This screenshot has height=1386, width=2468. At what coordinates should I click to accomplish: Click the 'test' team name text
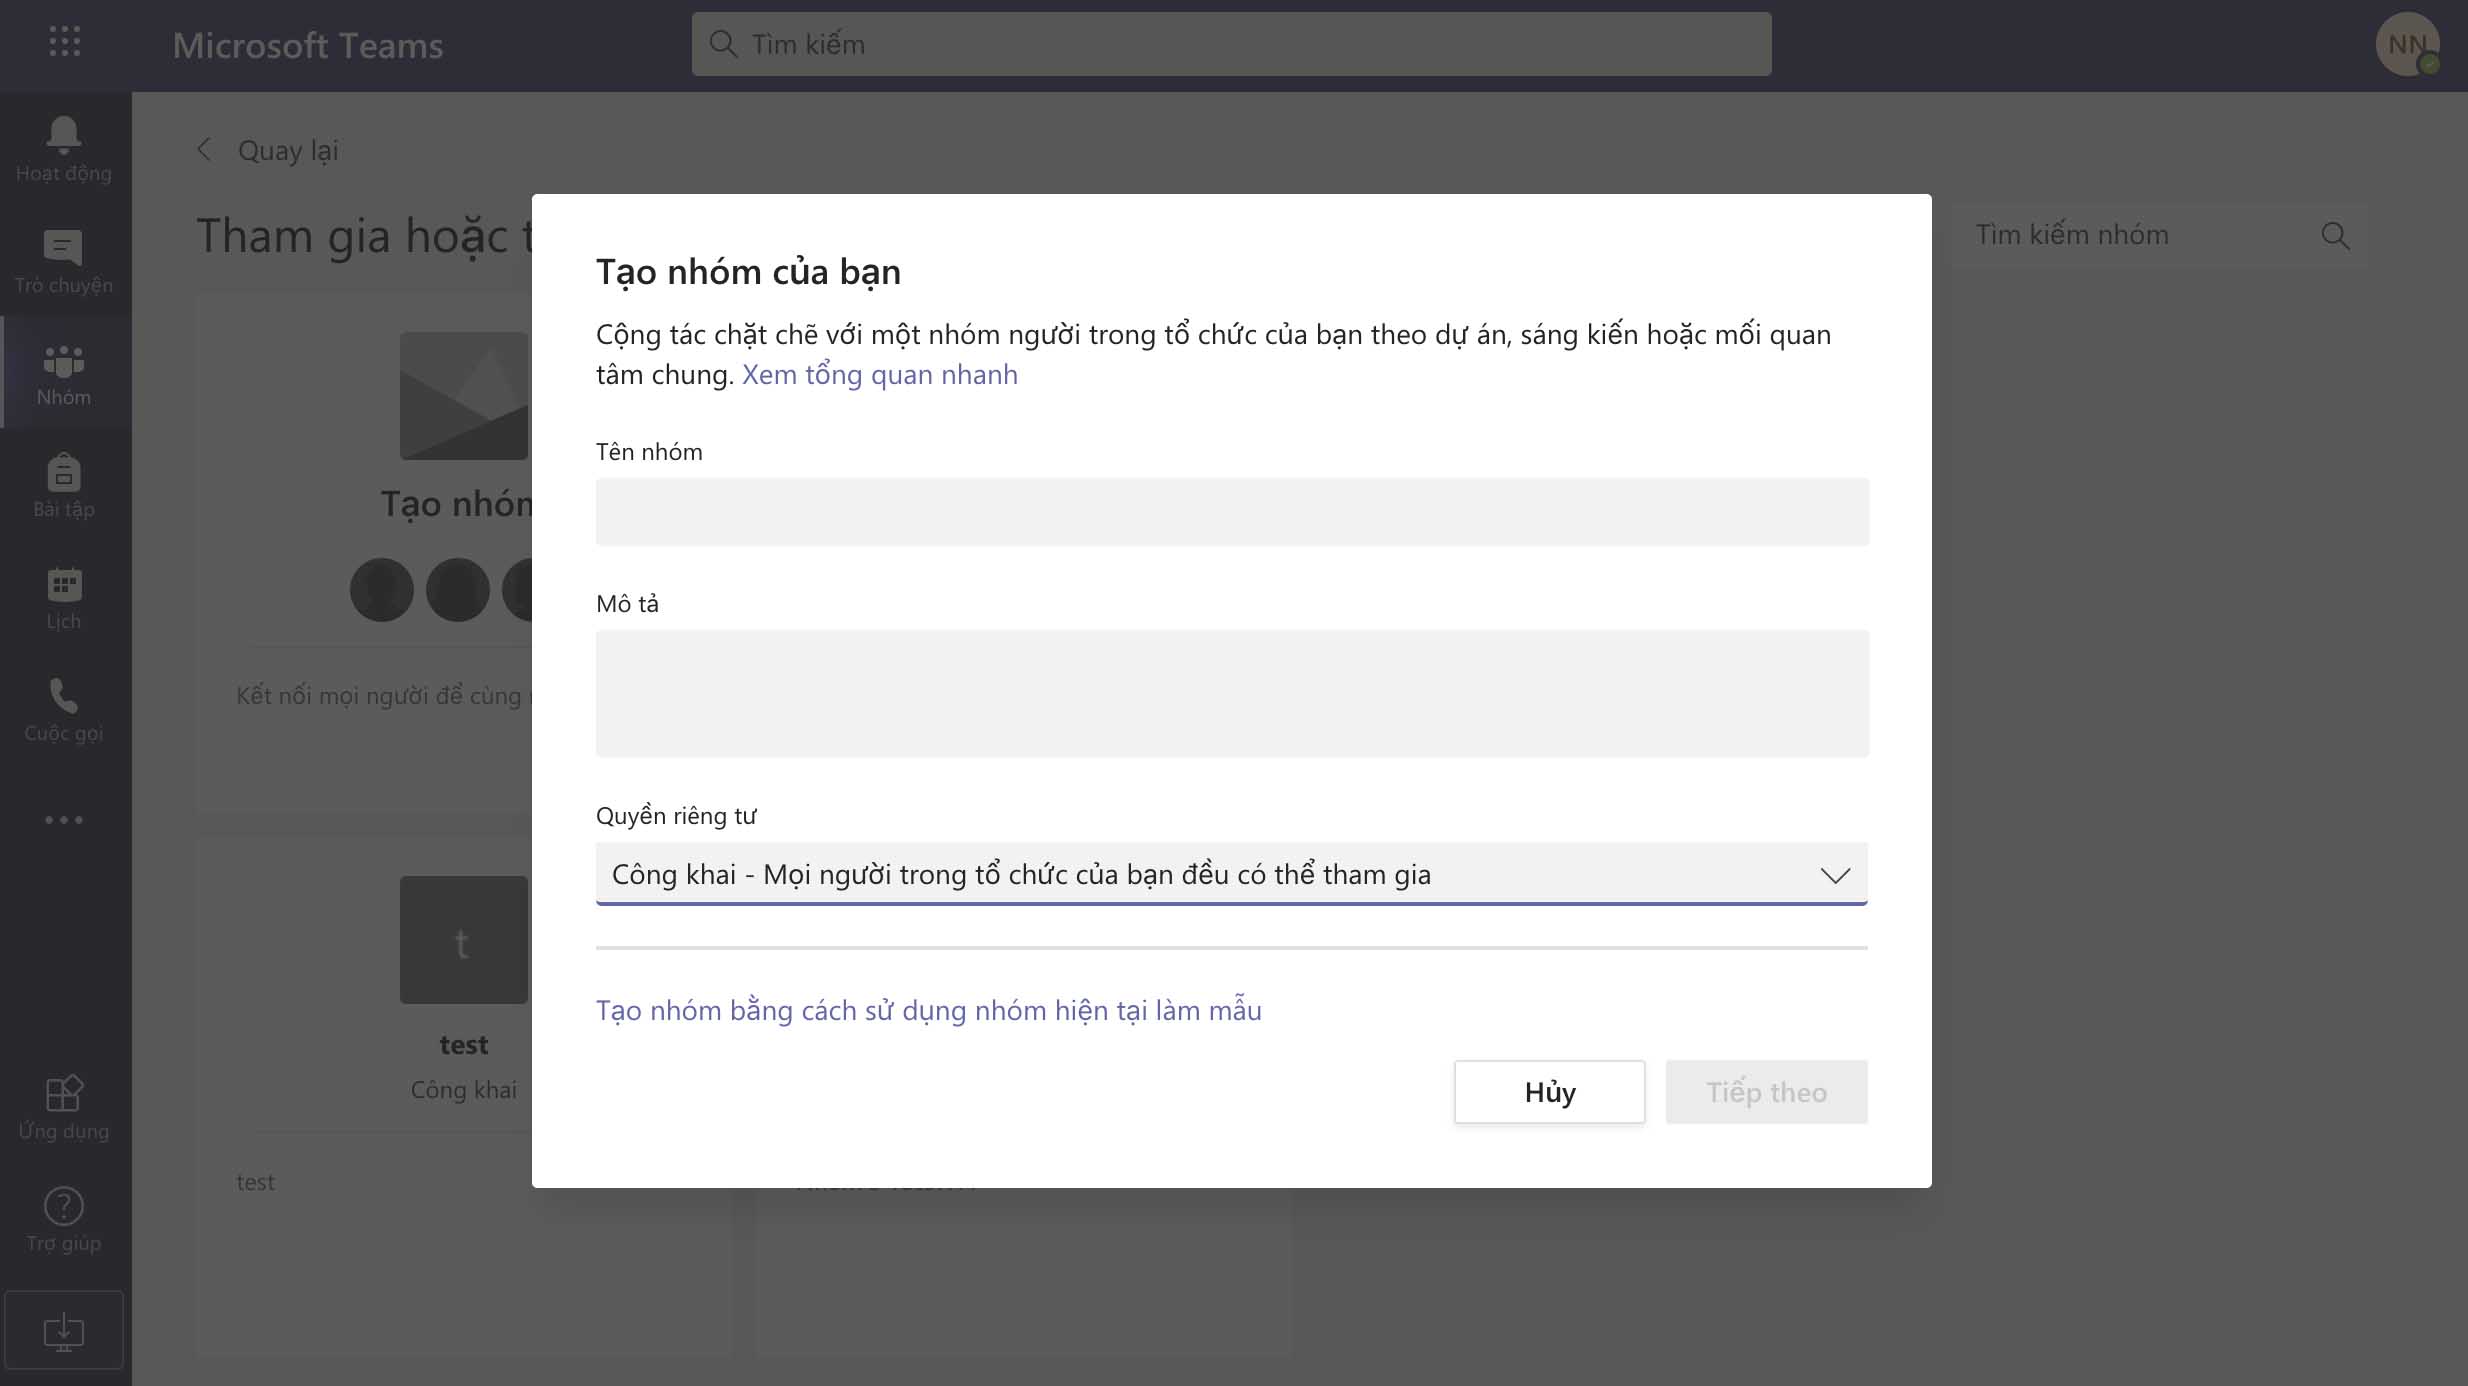tap(464, 1045)
